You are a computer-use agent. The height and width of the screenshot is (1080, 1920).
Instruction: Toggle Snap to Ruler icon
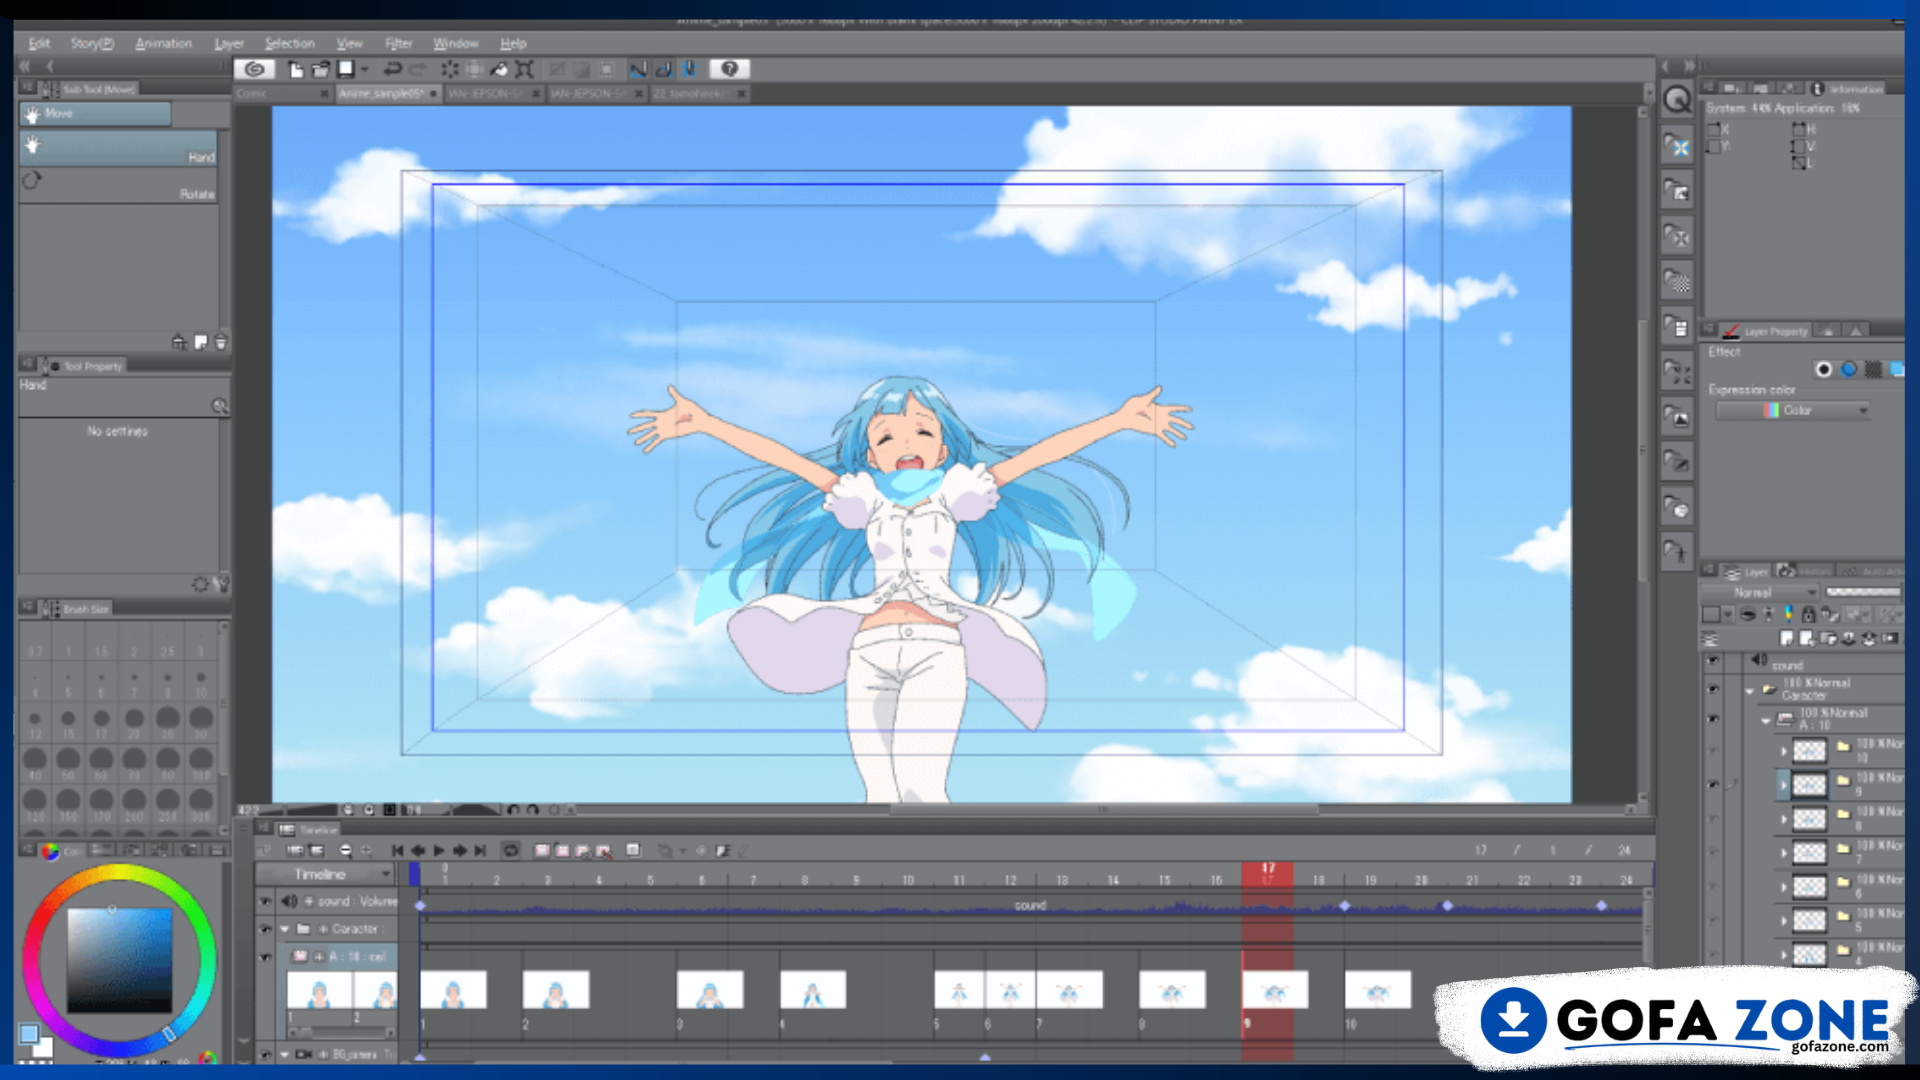click(637, 69)
